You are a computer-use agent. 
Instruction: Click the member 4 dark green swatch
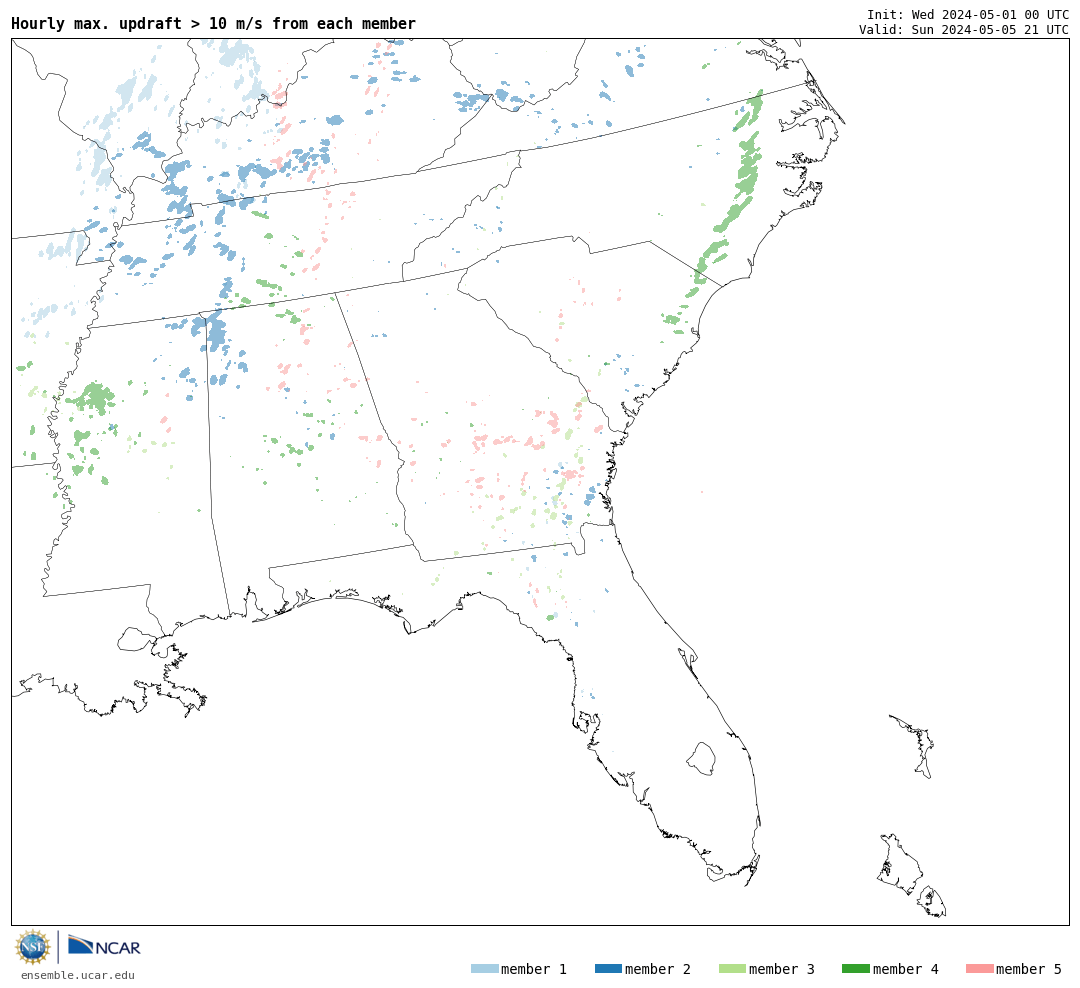[x=856, y=969]
